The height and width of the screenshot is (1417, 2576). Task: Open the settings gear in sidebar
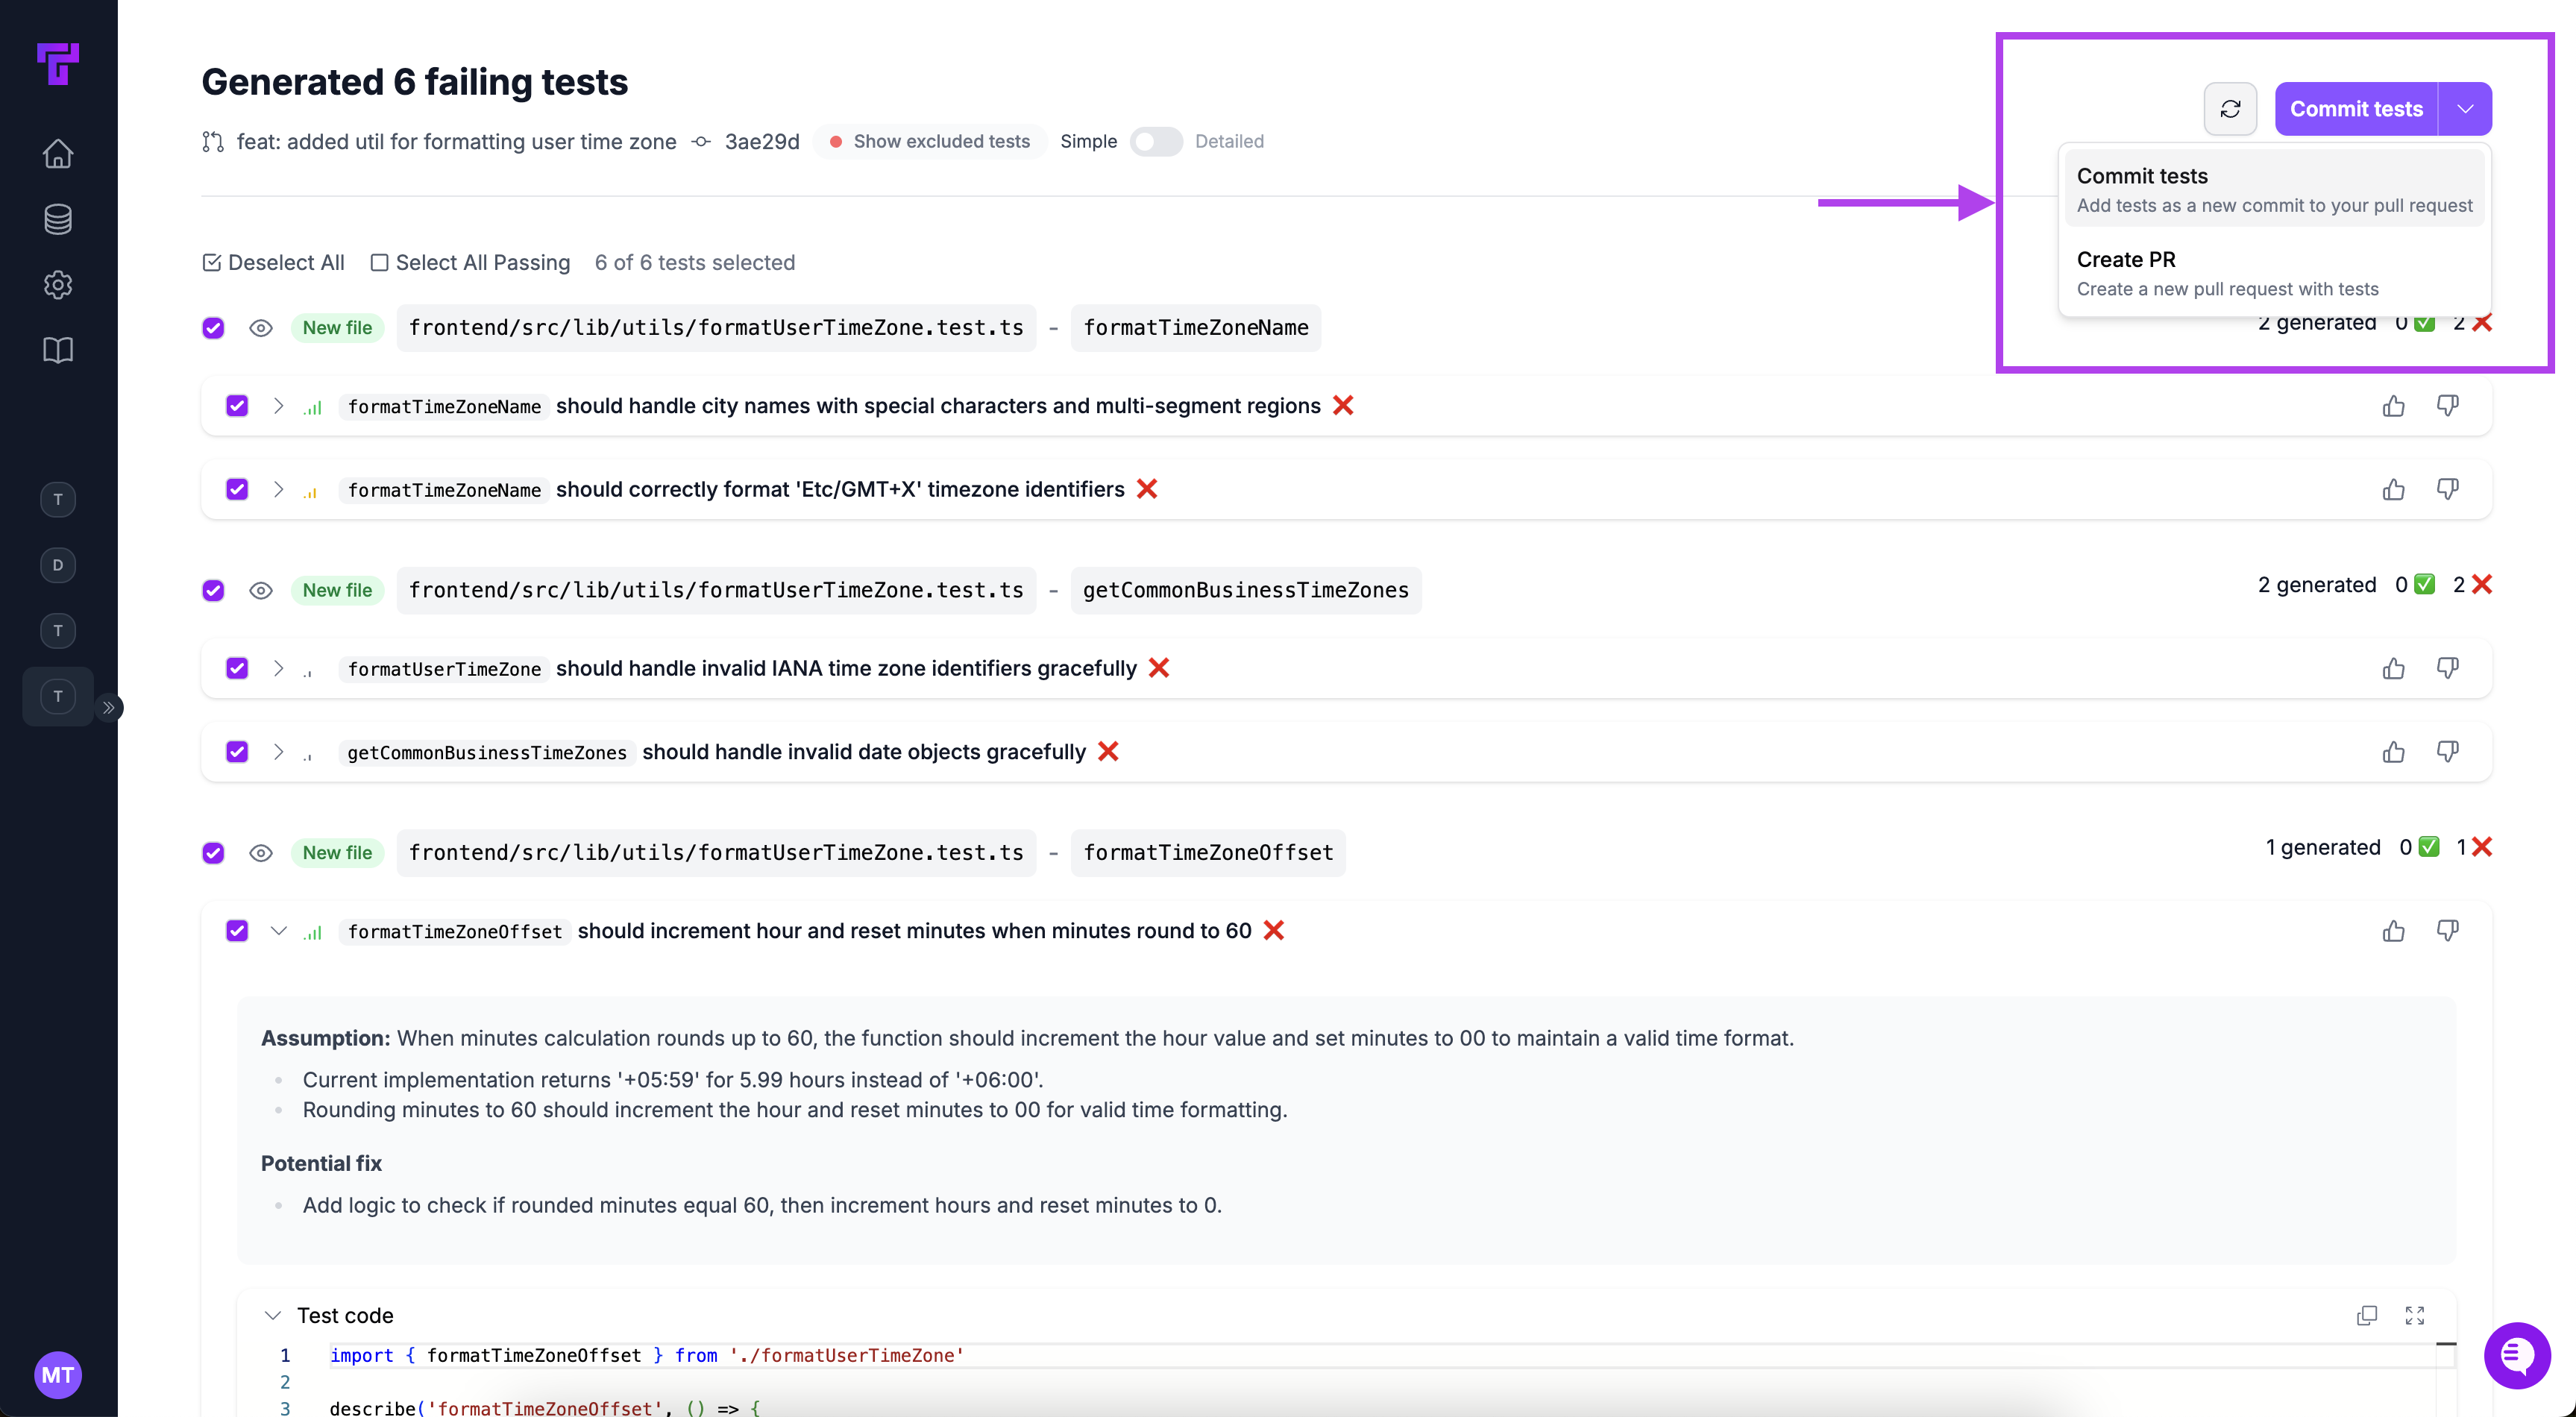[58, 285]
